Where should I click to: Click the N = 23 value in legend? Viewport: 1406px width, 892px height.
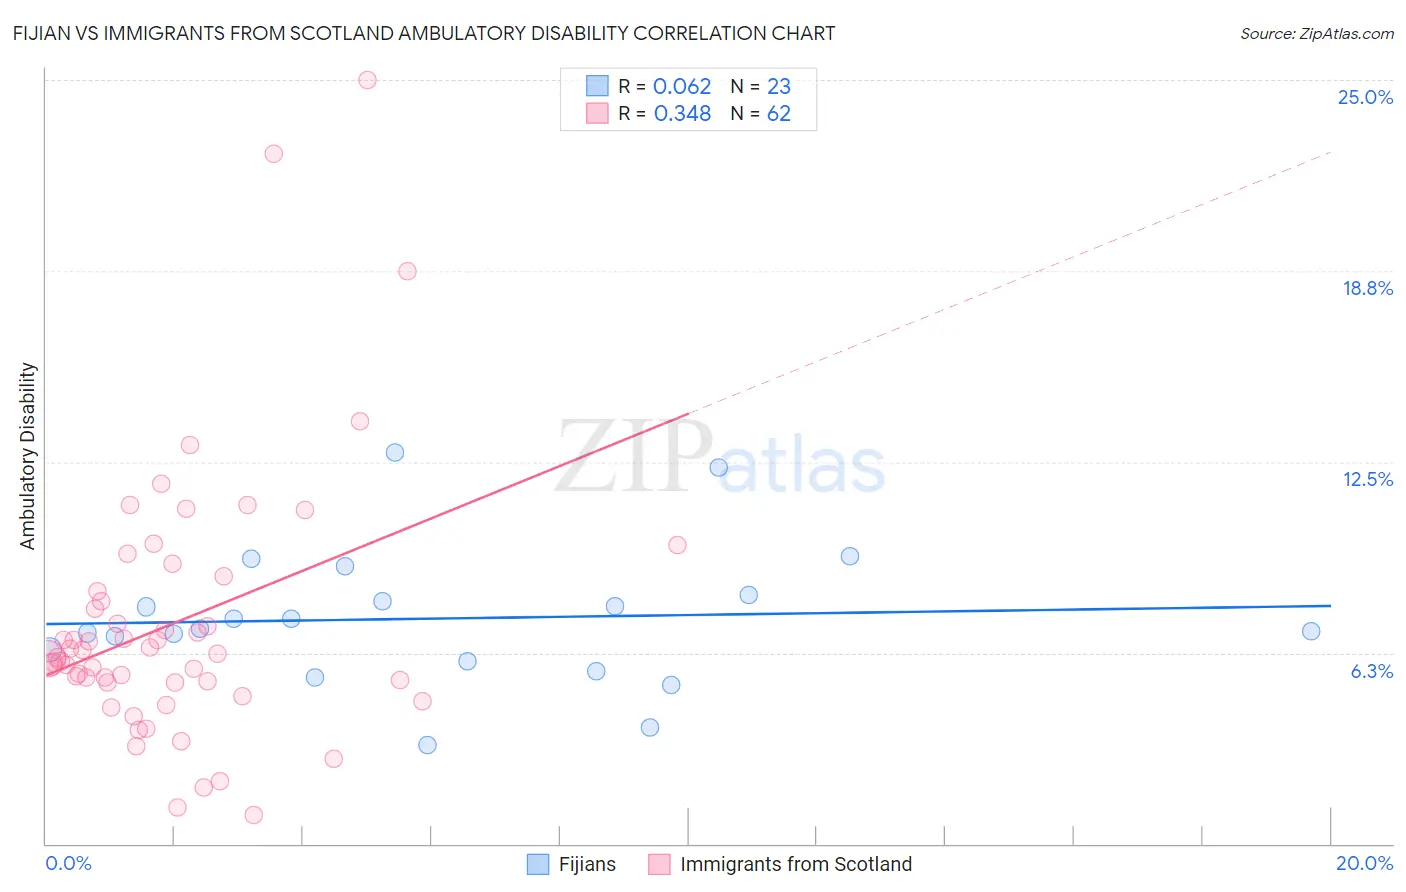click(x=760, y=86)
